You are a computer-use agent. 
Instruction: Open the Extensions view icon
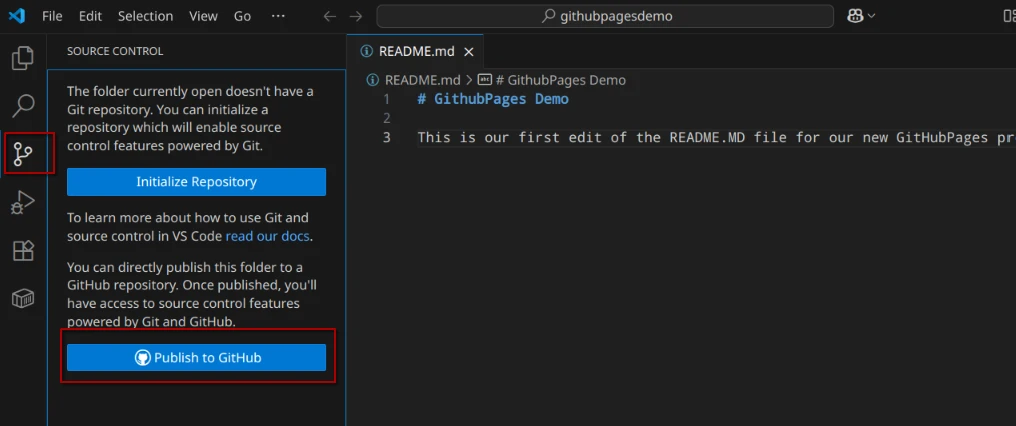(22, 250)
